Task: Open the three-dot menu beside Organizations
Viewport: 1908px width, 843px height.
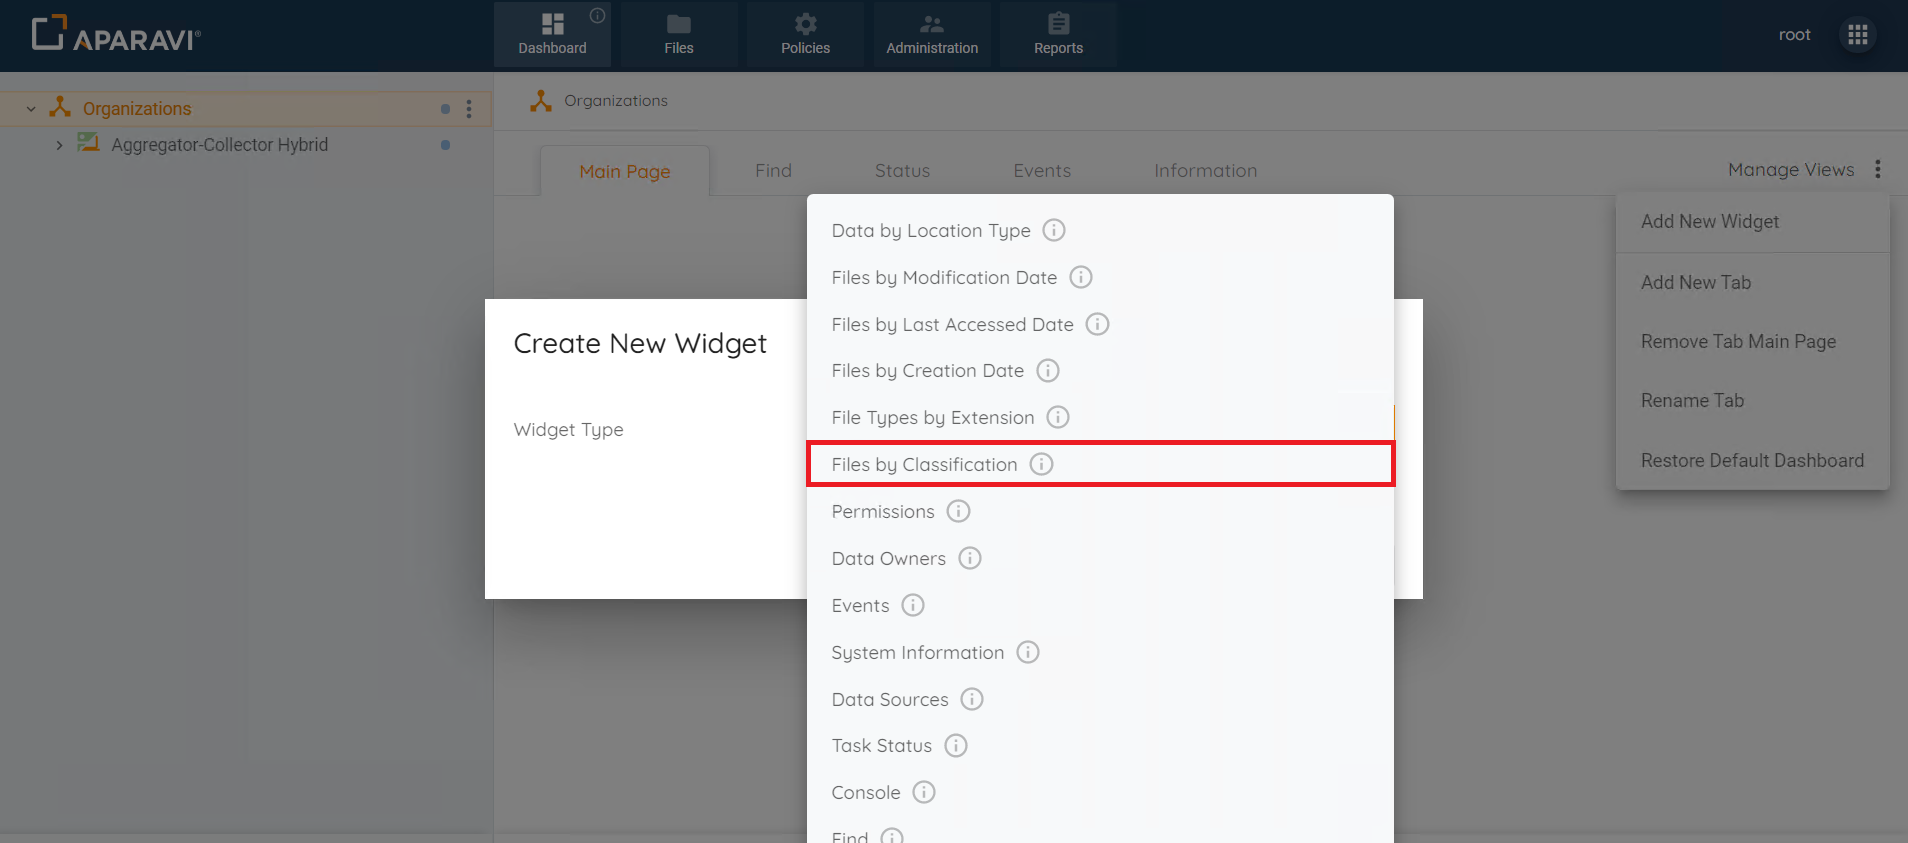Action: click(469, 109)
